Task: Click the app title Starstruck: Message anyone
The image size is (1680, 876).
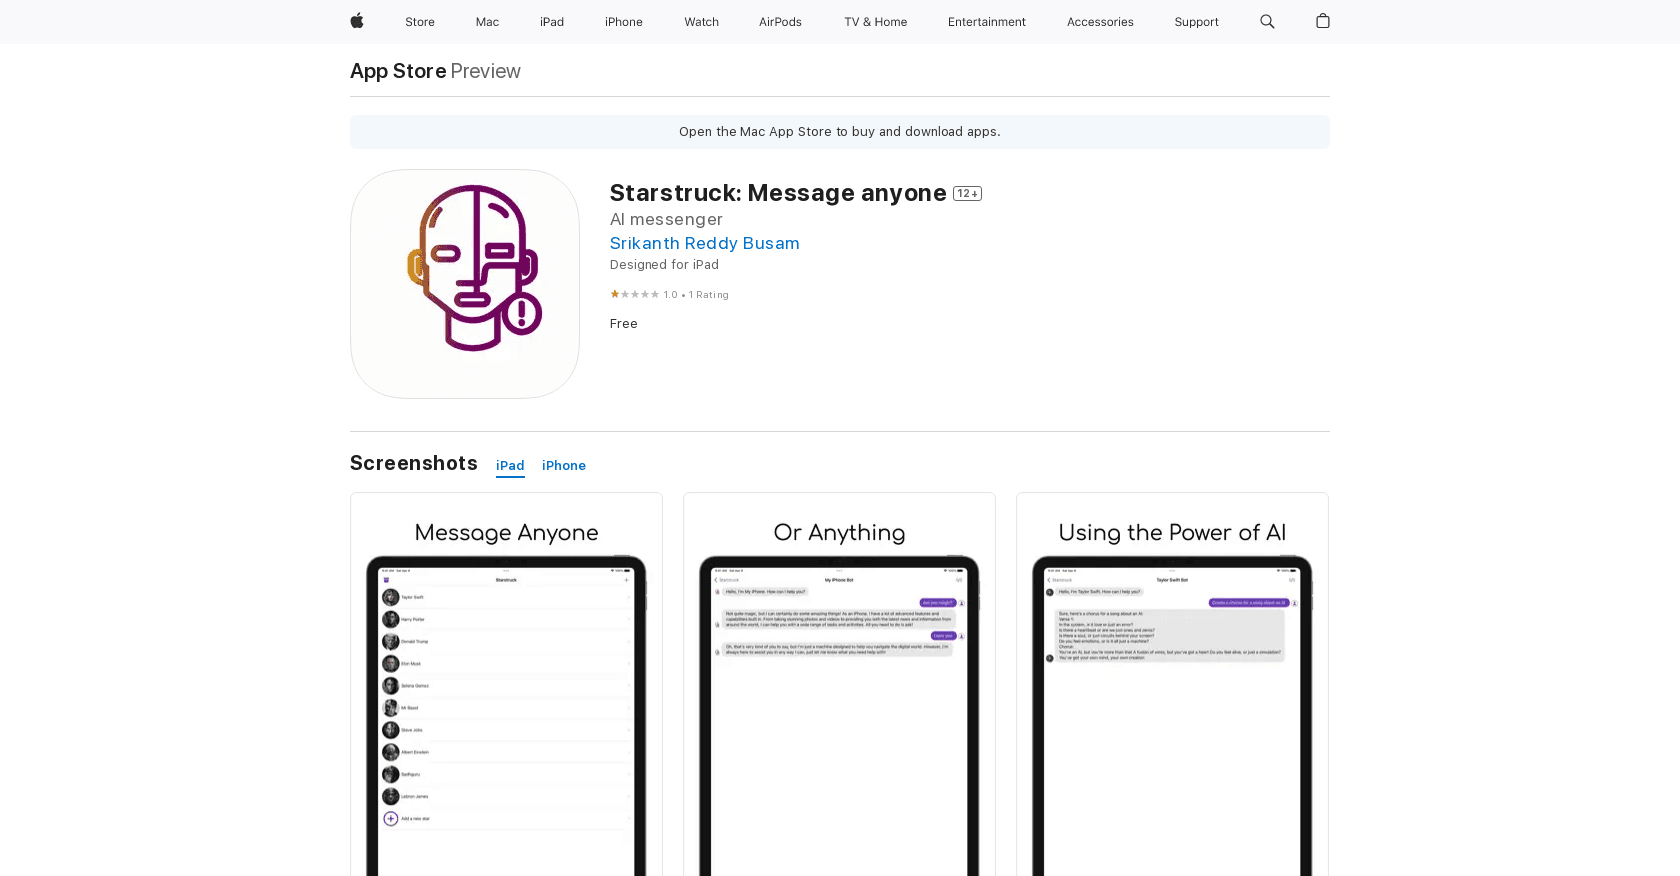Action: [778, 193]
